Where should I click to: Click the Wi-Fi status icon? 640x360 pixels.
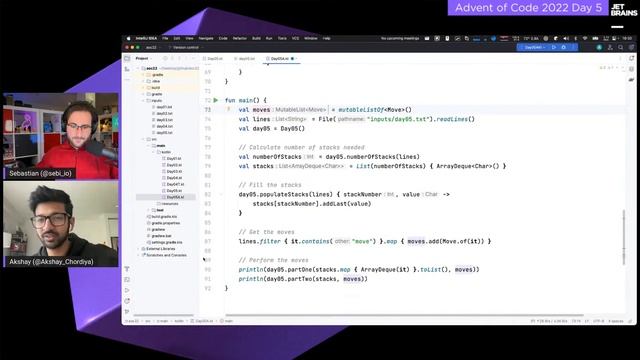pyautogui.click(x=585, y=38)
